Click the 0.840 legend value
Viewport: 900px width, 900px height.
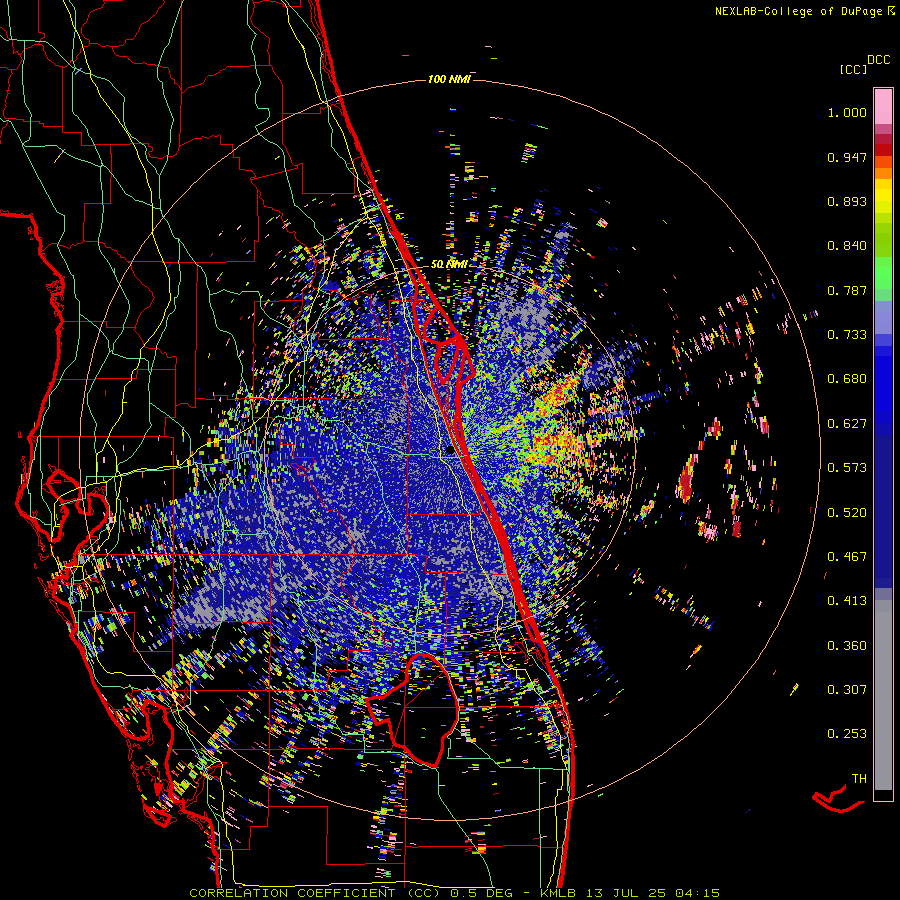pos(847,246)
